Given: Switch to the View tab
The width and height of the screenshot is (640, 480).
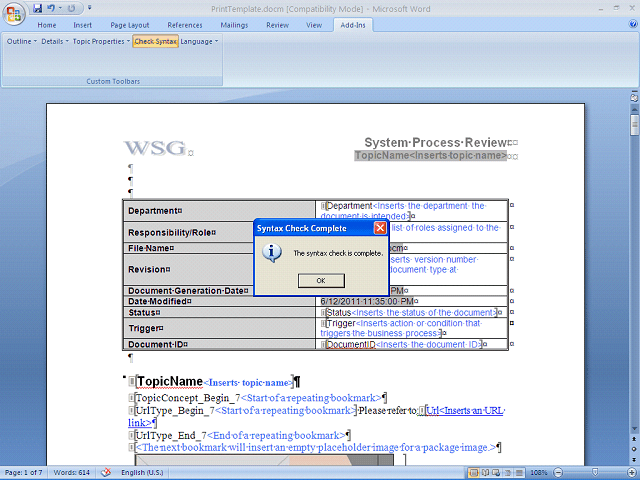Looking at the screenshot, I should (x=314, y=25).
